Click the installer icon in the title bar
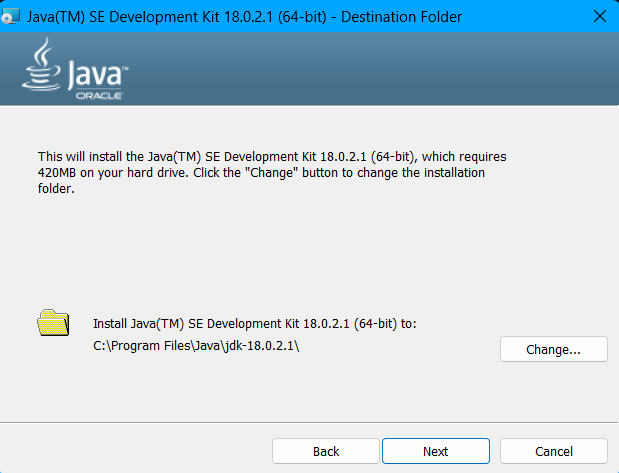619x473 pixels. (12, 16)
